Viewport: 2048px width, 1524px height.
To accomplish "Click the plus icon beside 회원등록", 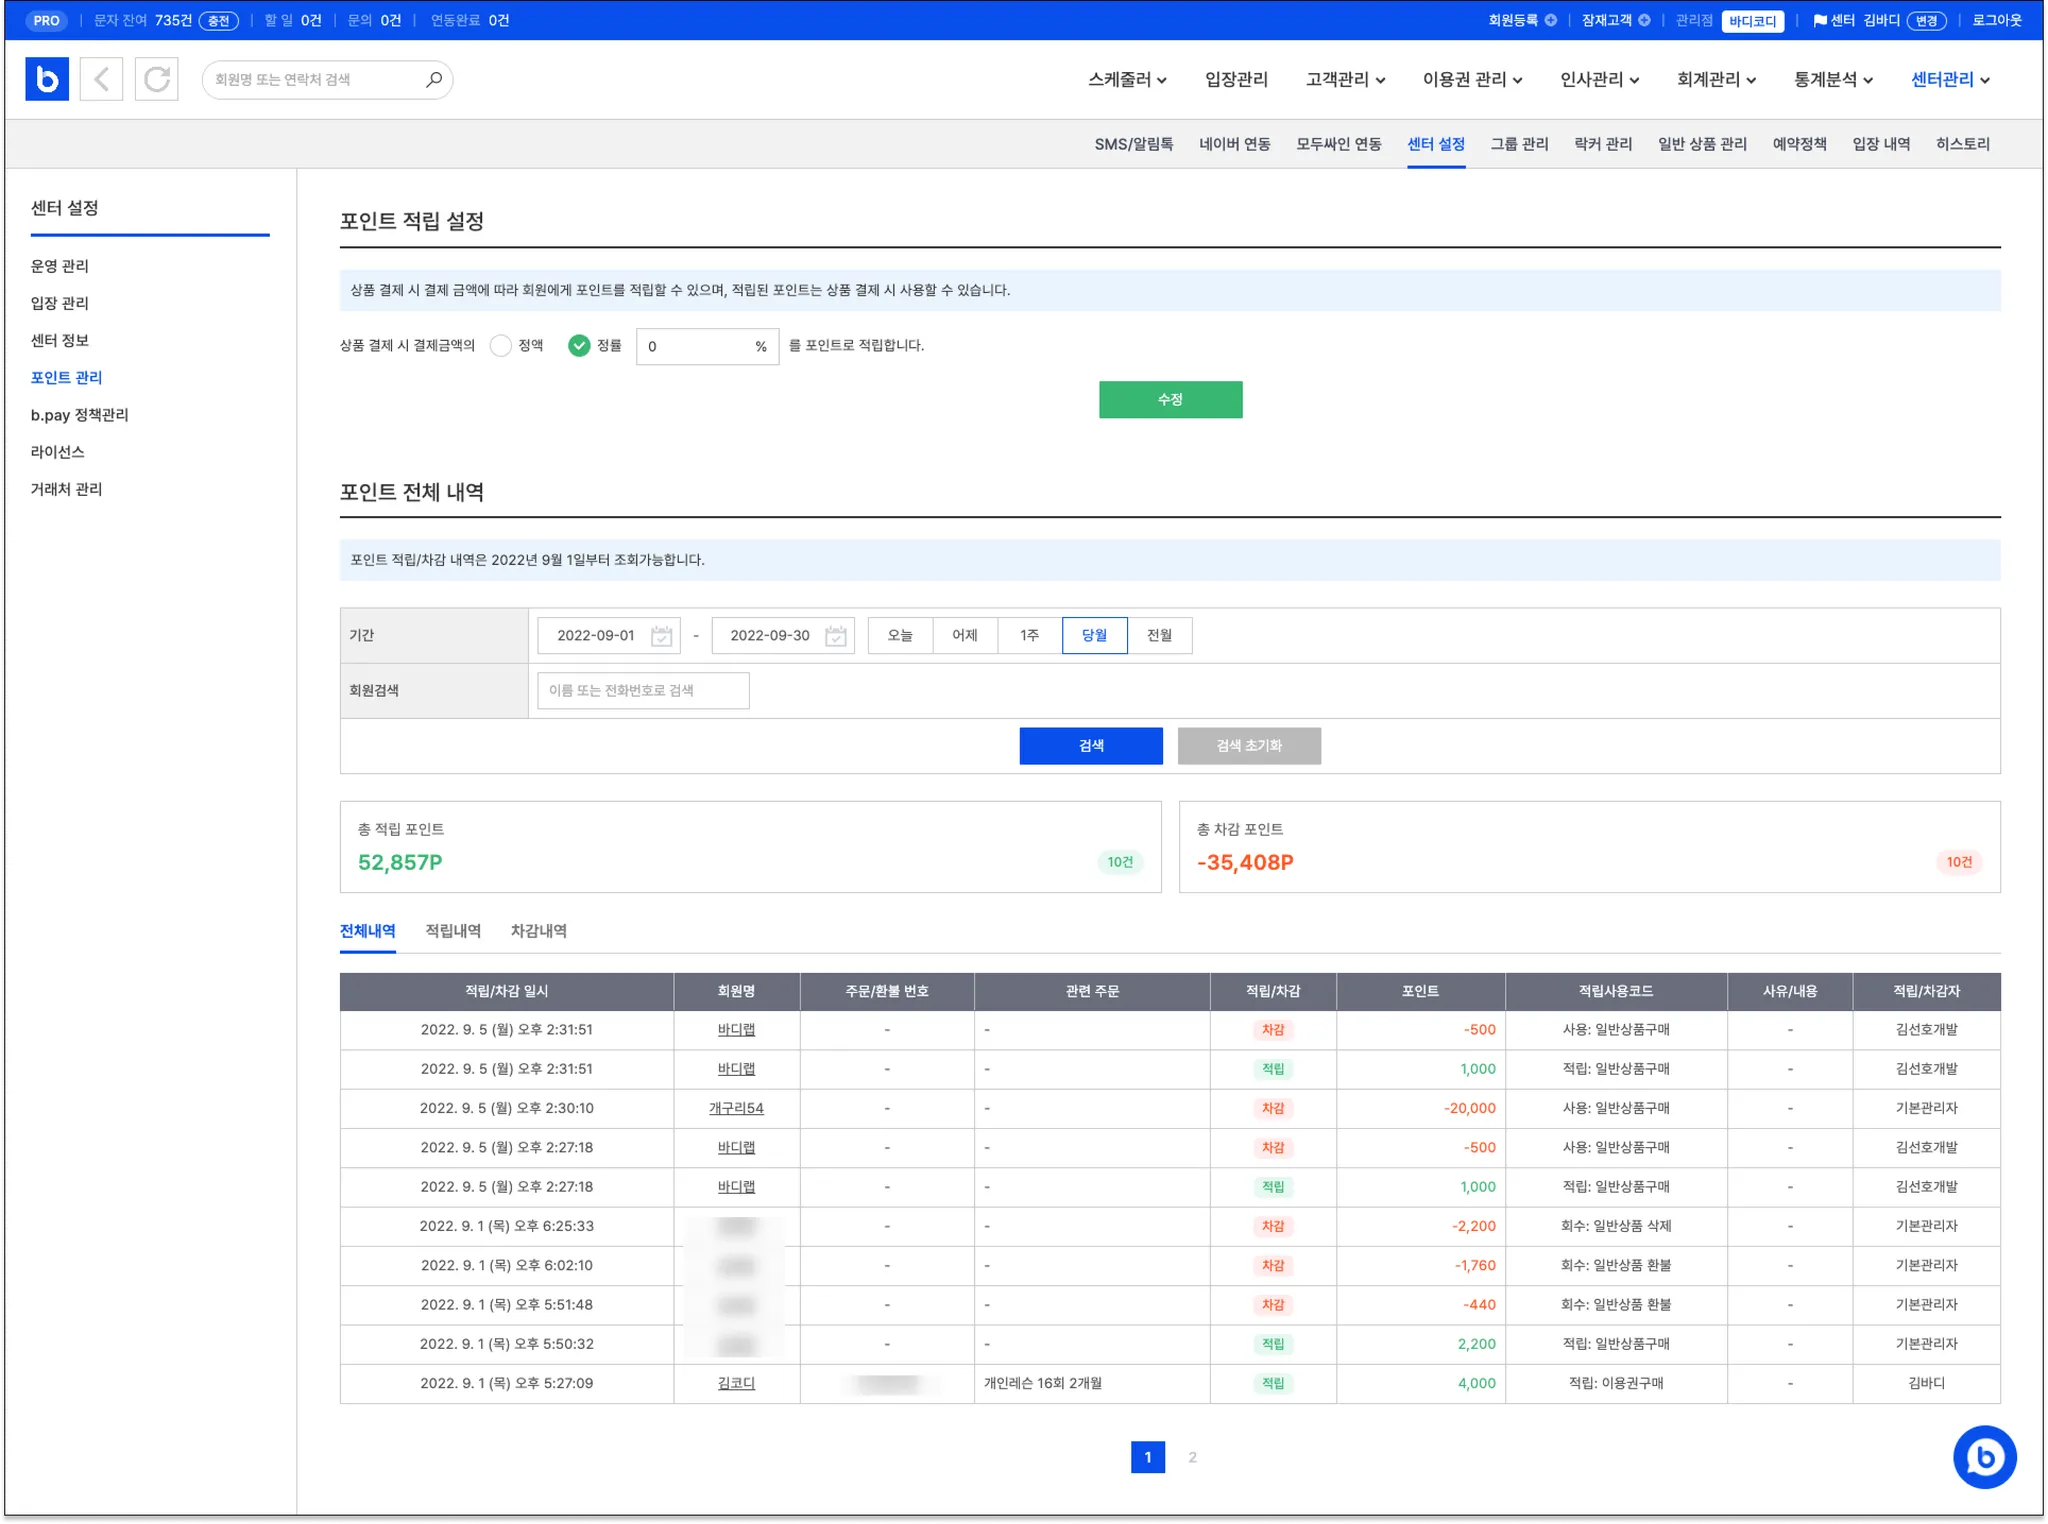I will (1551, 20).
